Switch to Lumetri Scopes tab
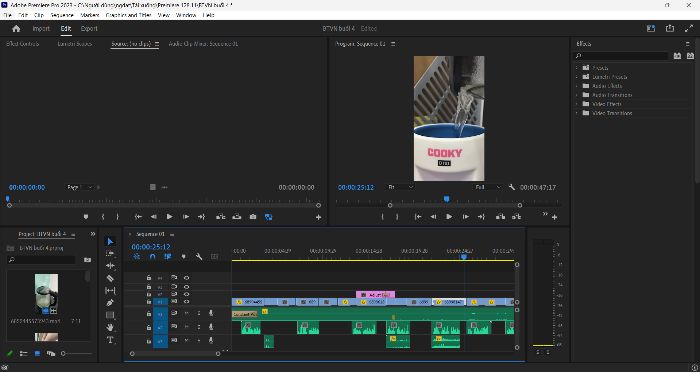This screenshot has width=700, height=372. pos(75,44)
